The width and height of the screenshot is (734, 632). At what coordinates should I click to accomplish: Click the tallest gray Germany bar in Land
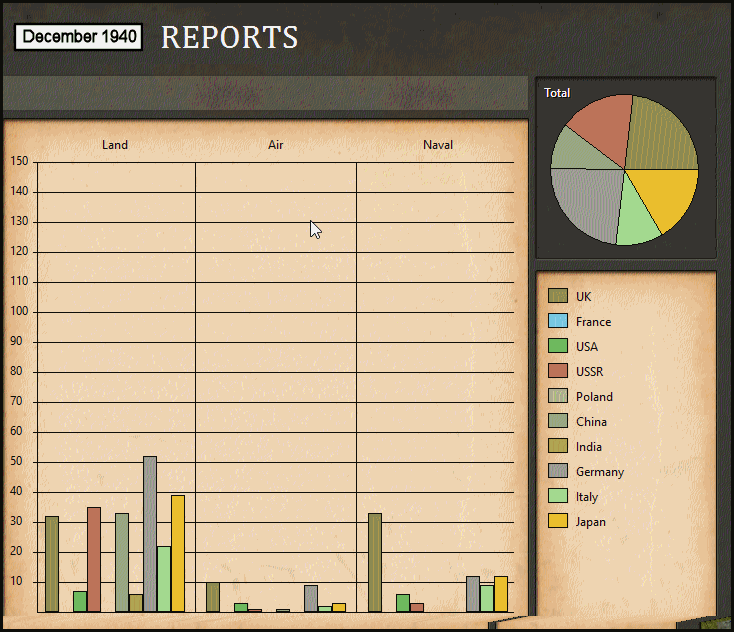pos(150,533)
